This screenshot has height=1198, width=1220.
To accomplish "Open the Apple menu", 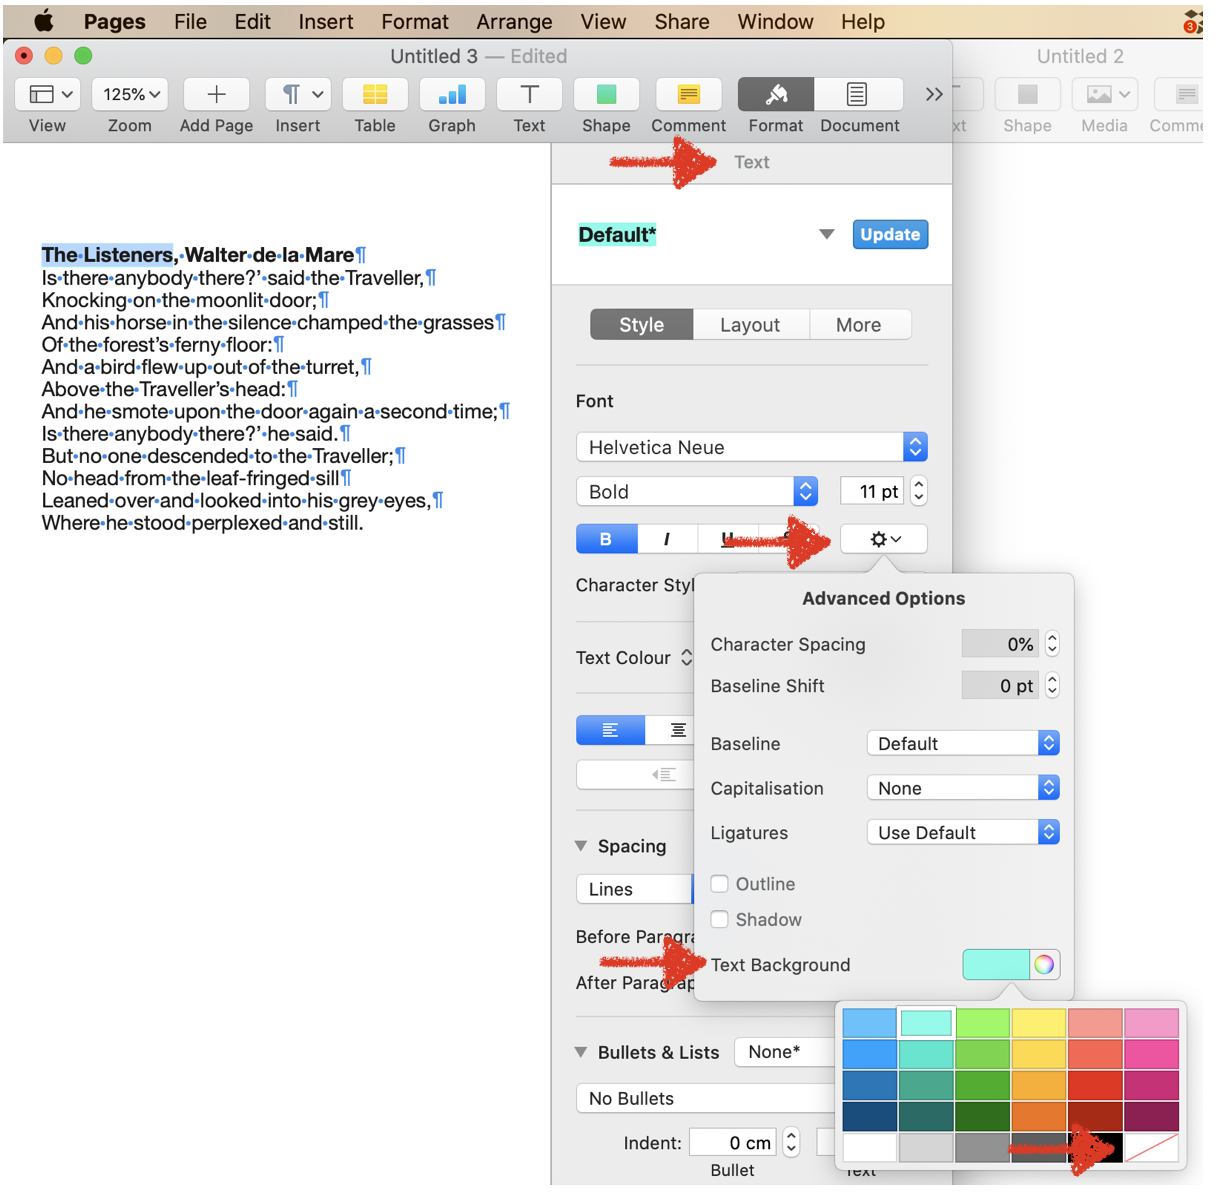I will pyautogui.click(x=43, y=21).
